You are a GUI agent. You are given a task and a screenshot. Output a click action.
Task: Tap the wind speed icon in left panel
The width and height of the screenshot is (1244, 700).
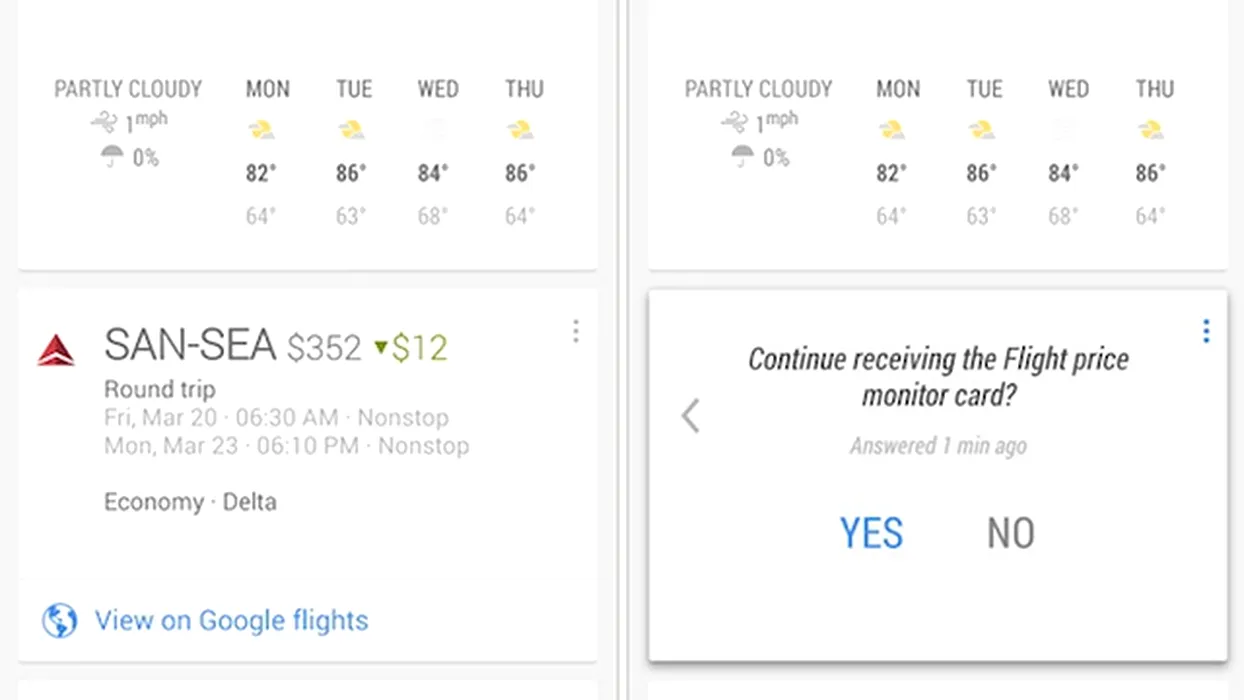104,123
